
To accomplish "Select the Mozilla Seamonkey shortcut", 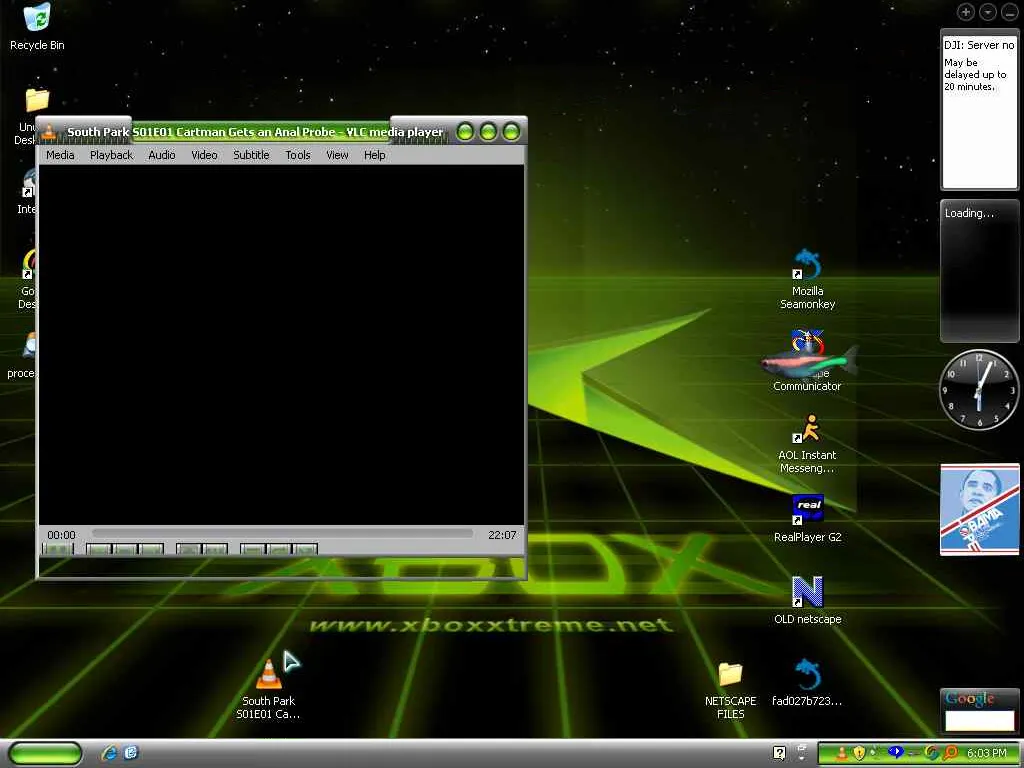I will point(807,280).
